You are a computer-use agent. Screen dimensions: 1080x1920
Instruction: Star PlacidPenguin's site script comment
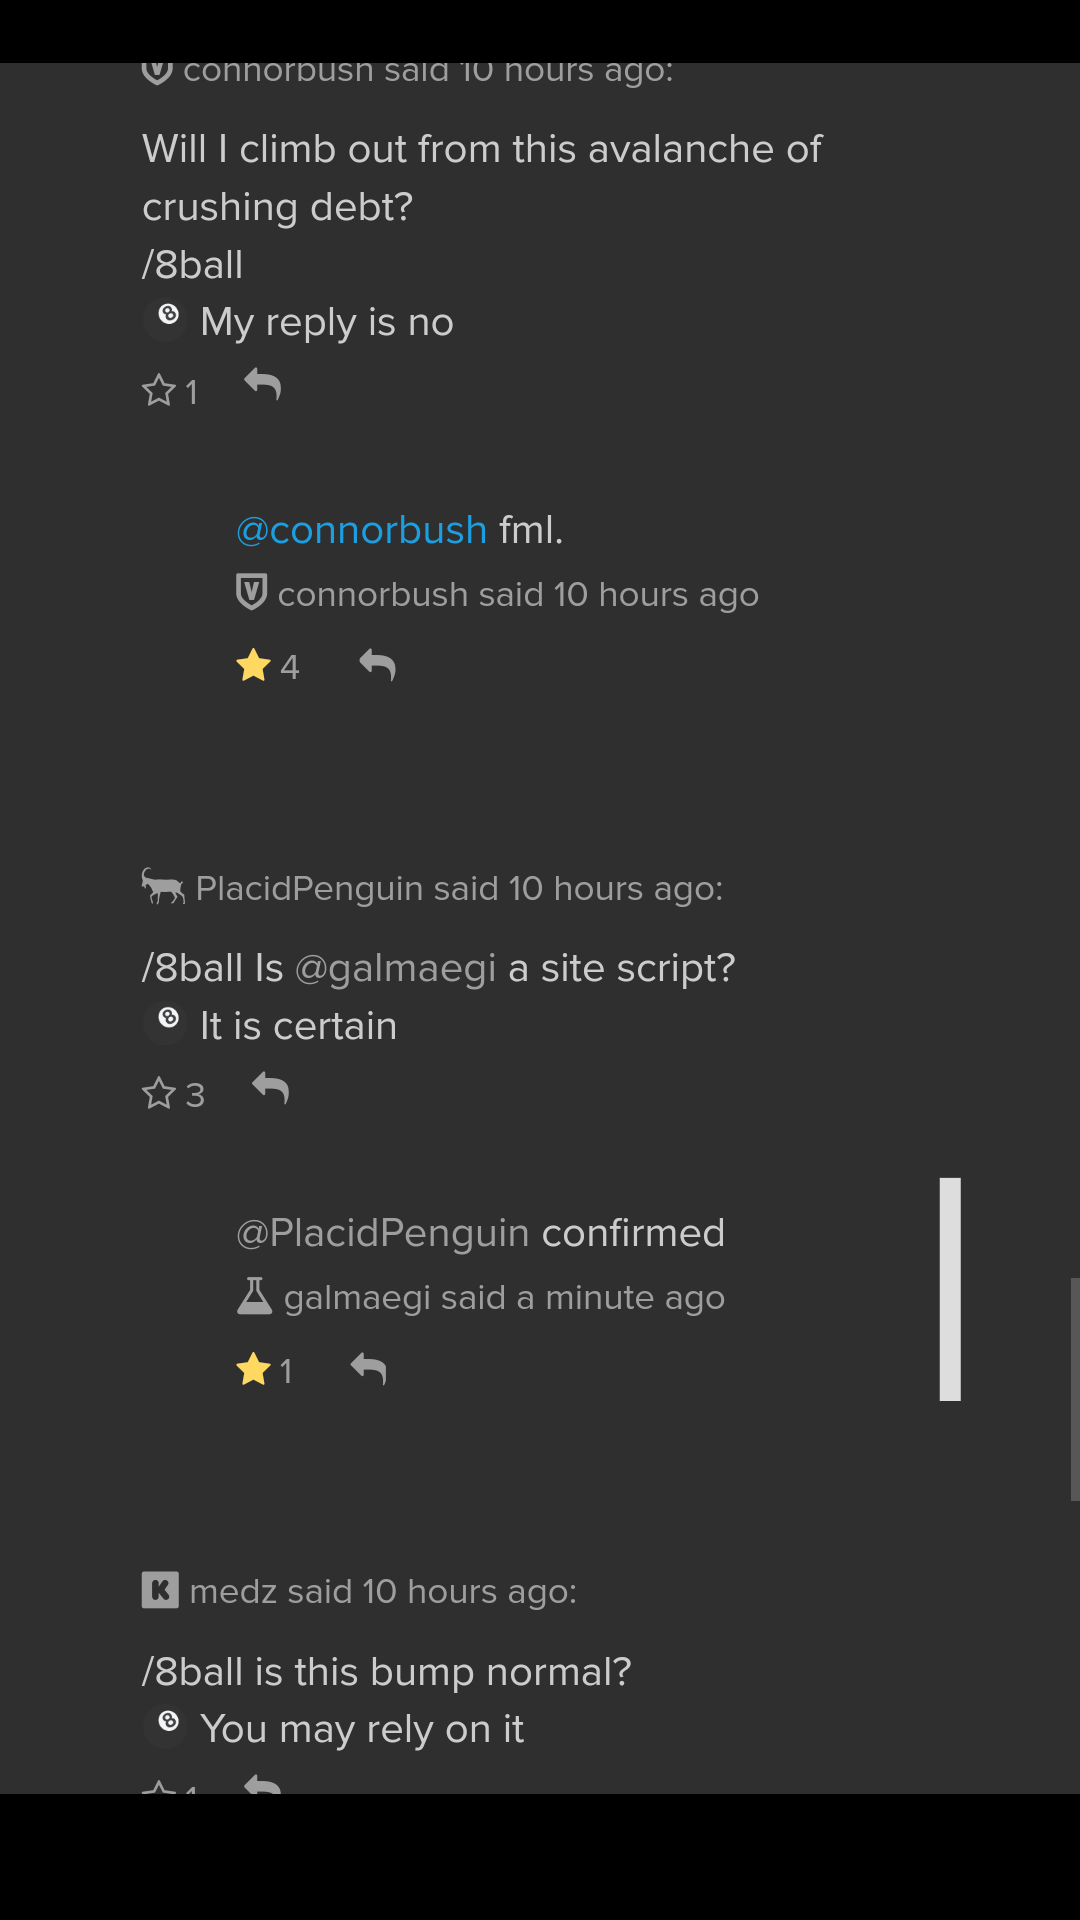[x=159, y=1093]
